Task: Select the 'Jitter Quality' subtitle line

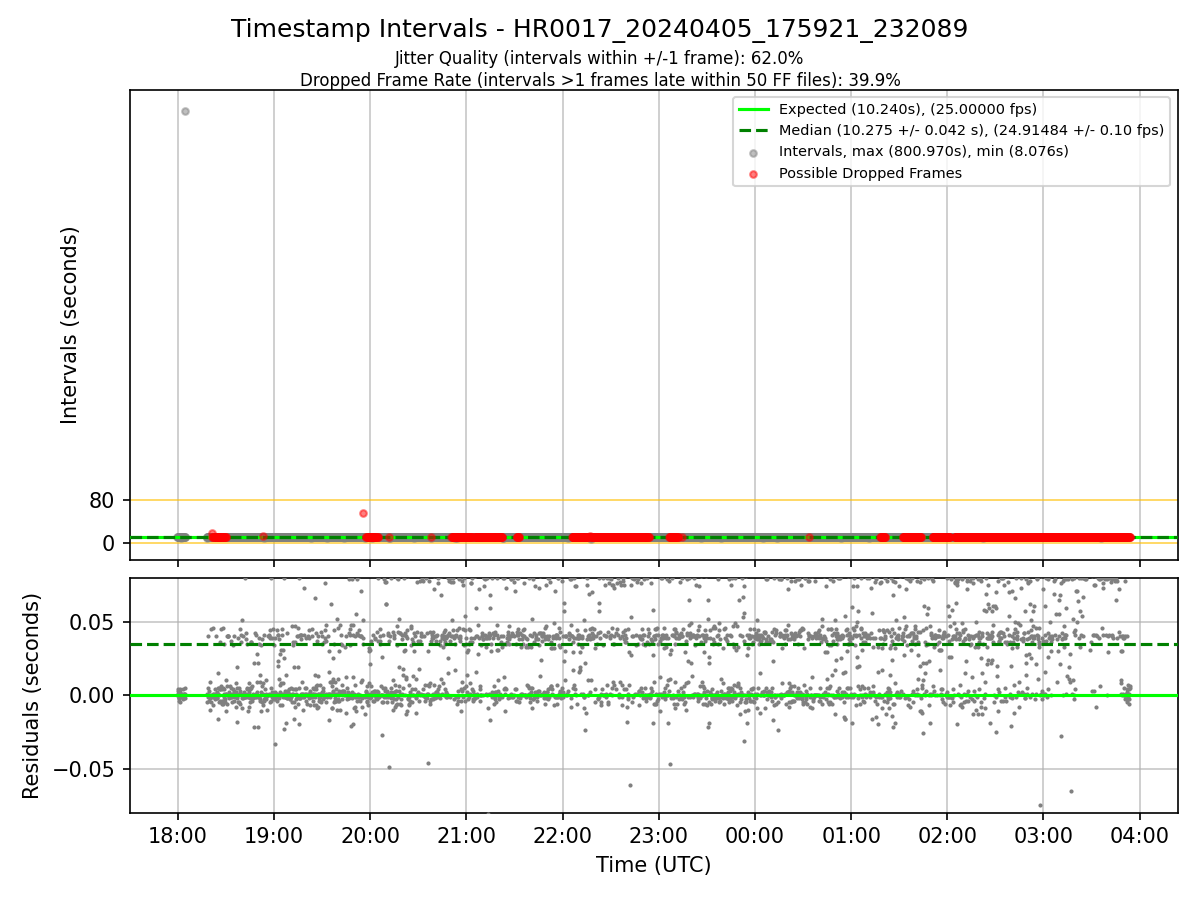Action: (599, 58)
